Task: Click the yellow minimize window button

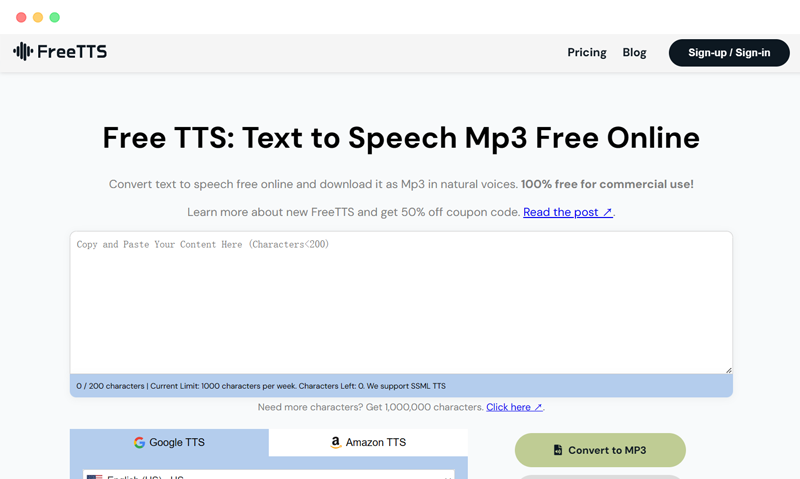Action: pos(38,17)
